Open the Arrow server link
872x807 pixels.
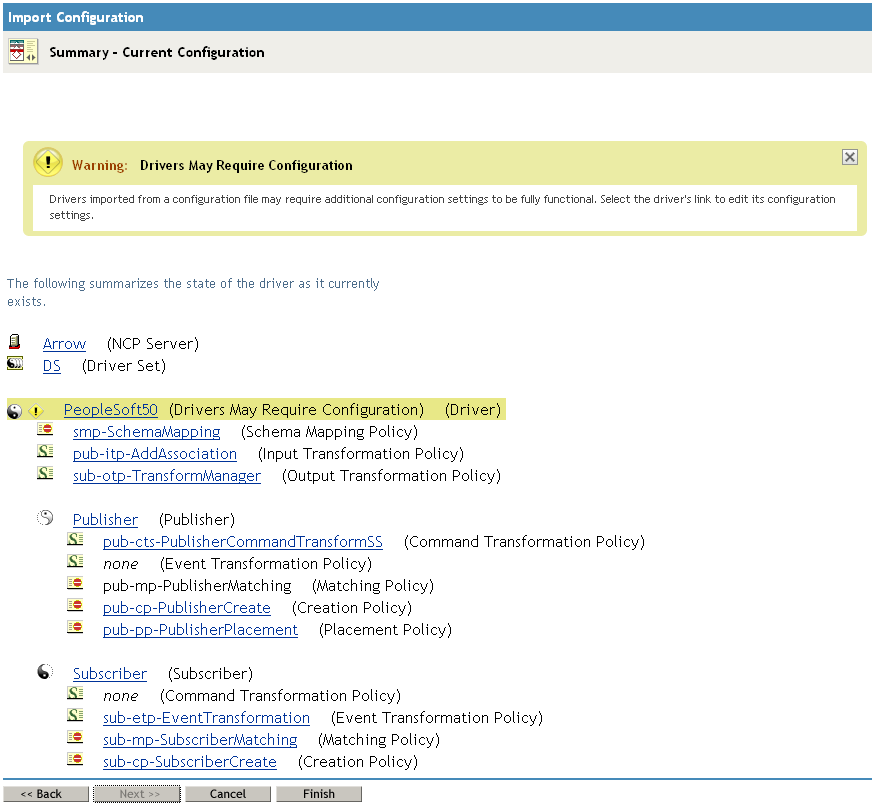point(64,344)
